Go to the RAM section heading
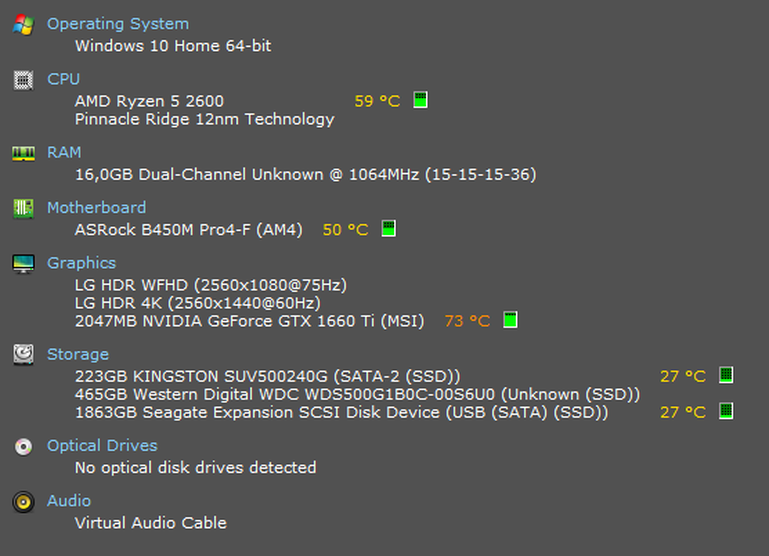 point(64,152)
